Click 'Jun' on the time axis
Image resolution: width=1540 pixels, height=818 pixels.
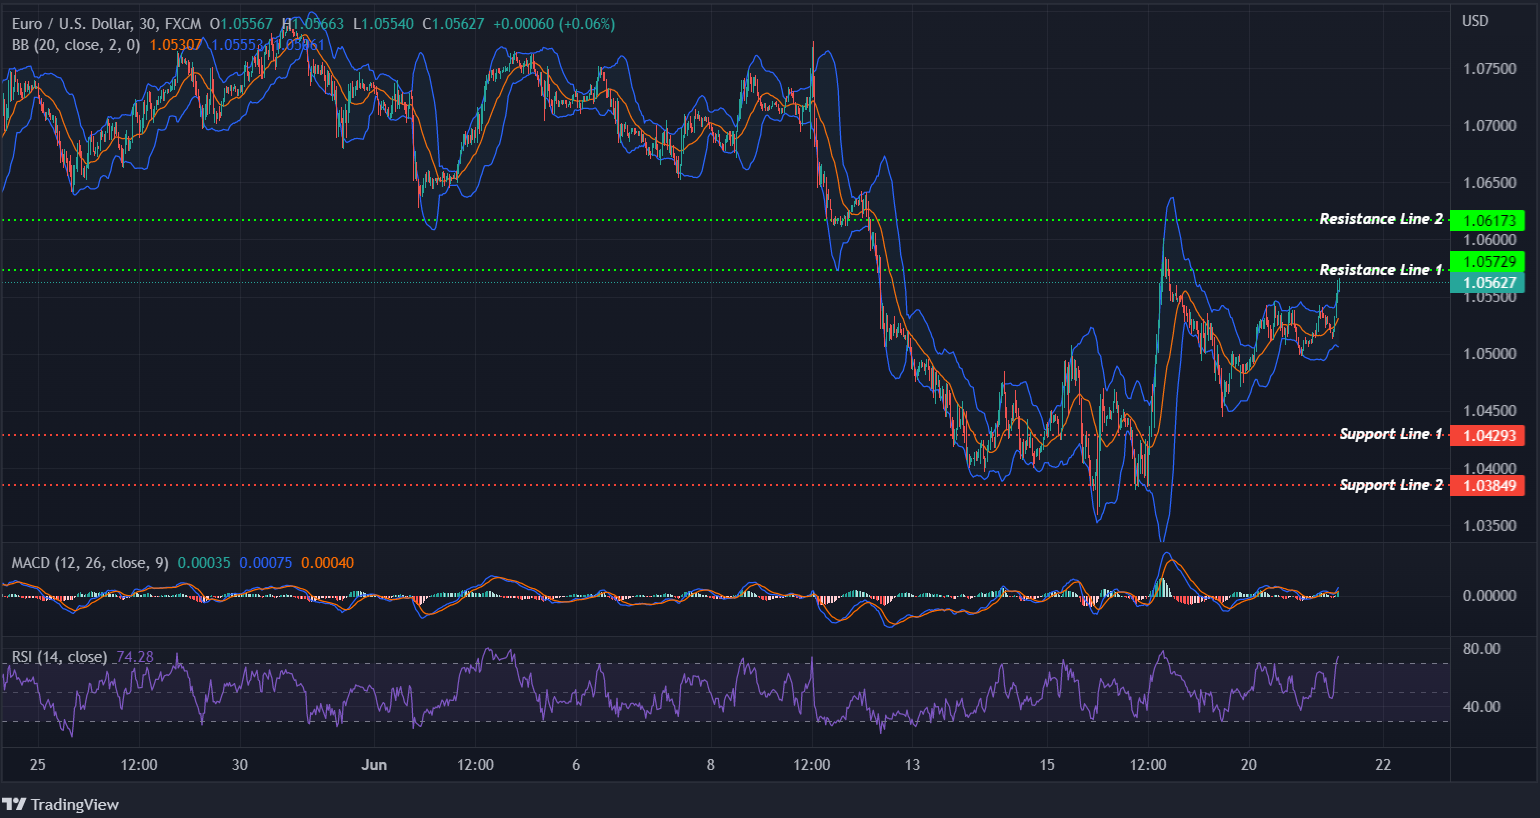click(375, 764)
